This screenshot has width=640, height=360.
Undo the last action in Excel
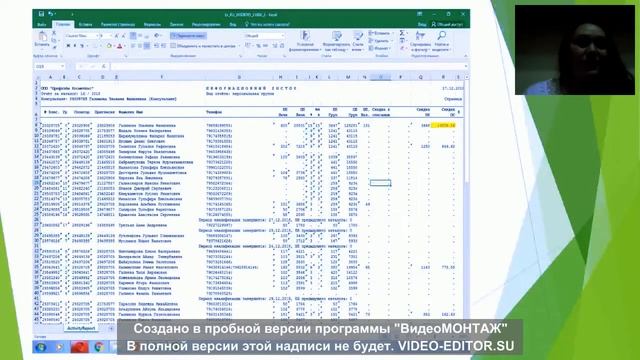(51, 14)
